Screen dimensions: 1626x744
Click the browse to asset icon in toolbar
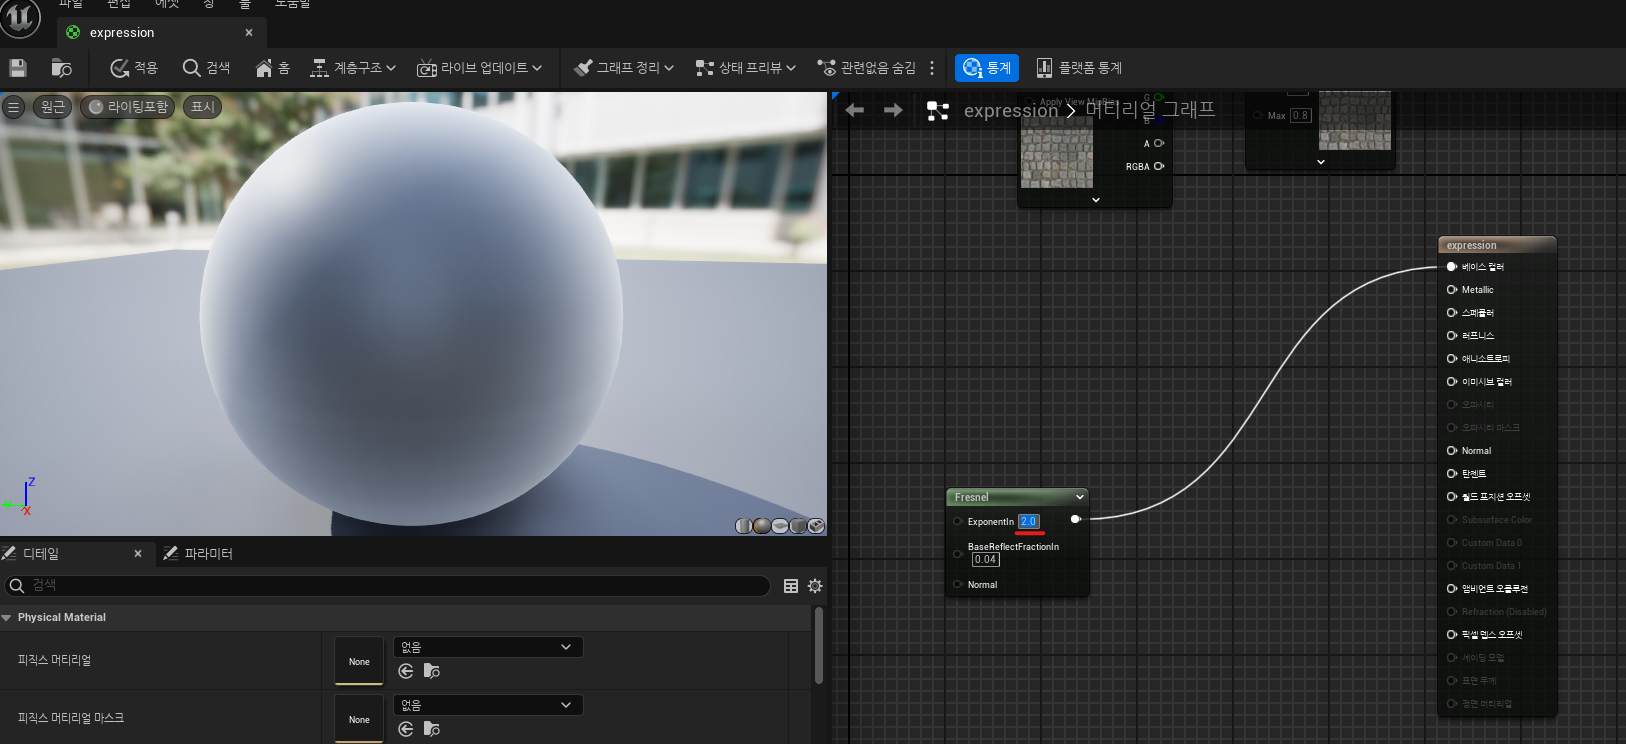[x=61, y=68]
